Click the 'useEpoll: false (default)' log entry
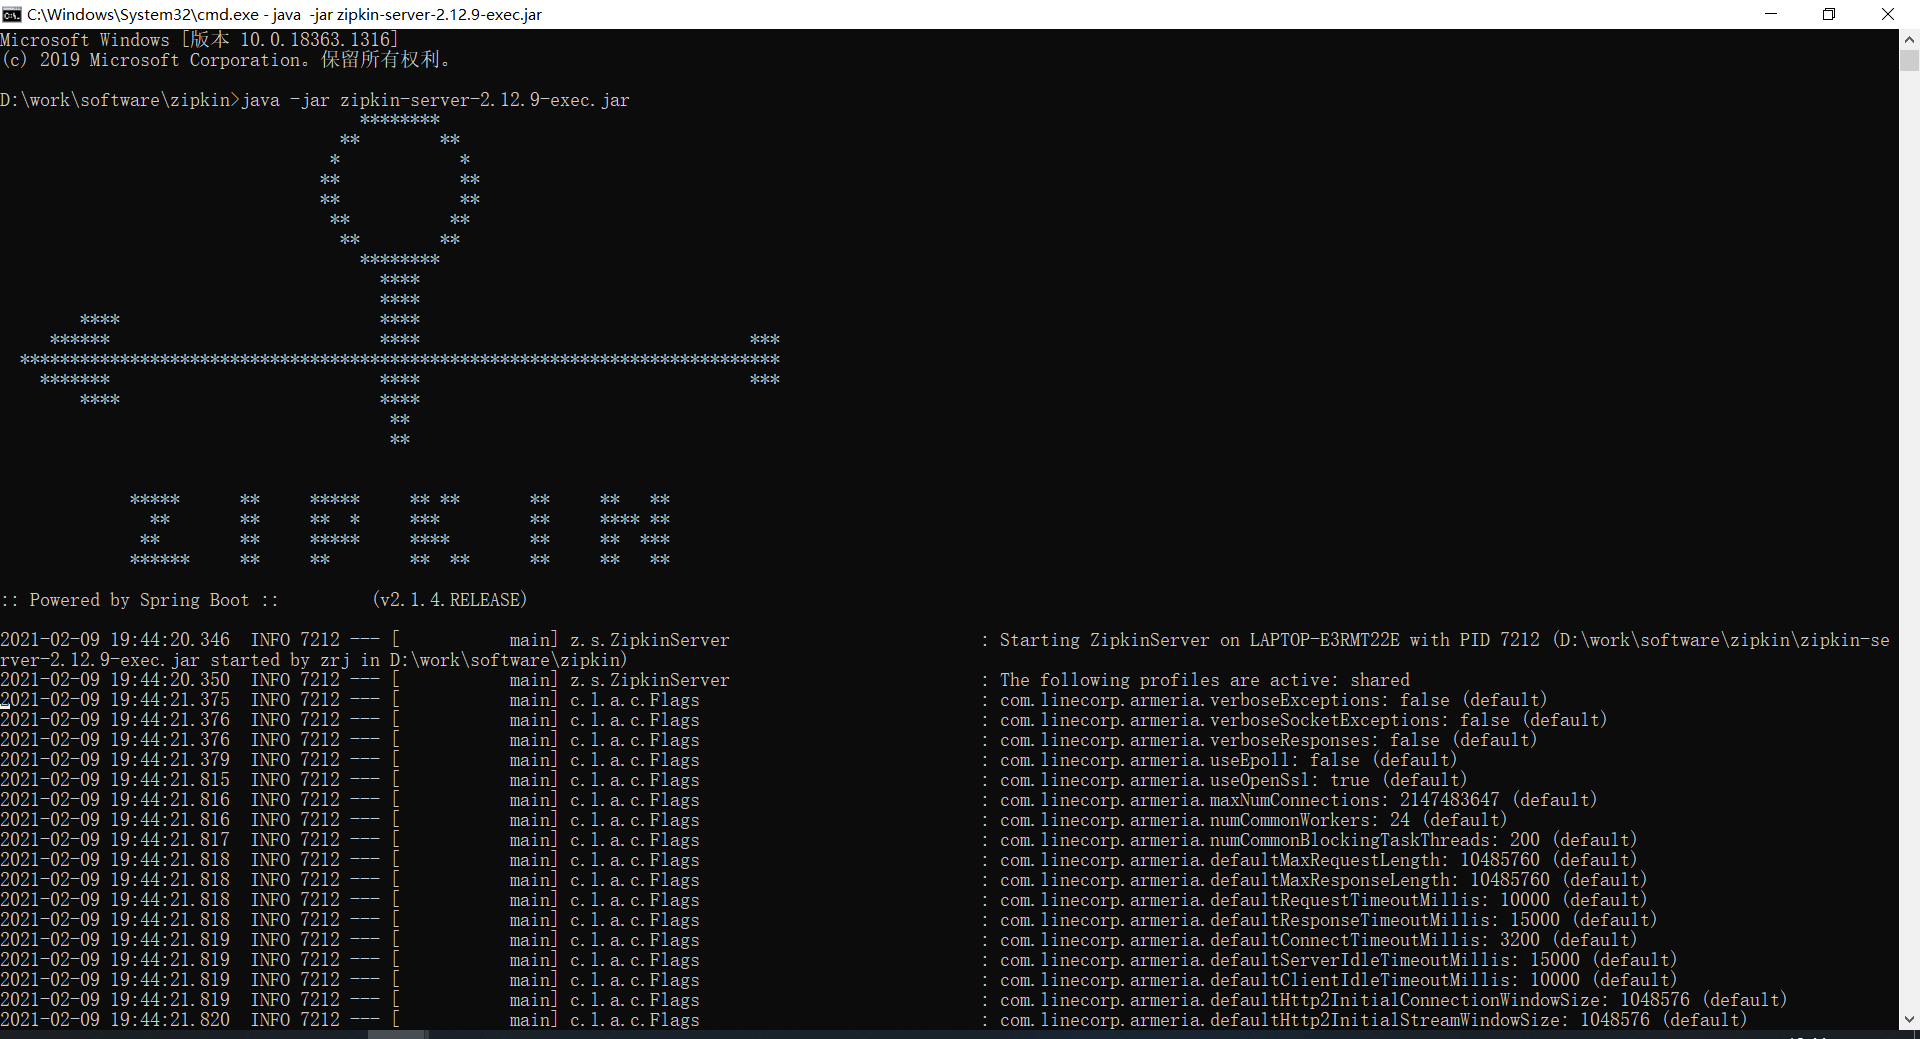The width and height of the screenshot is (1920, 1039). click(x=1229, y=760)
